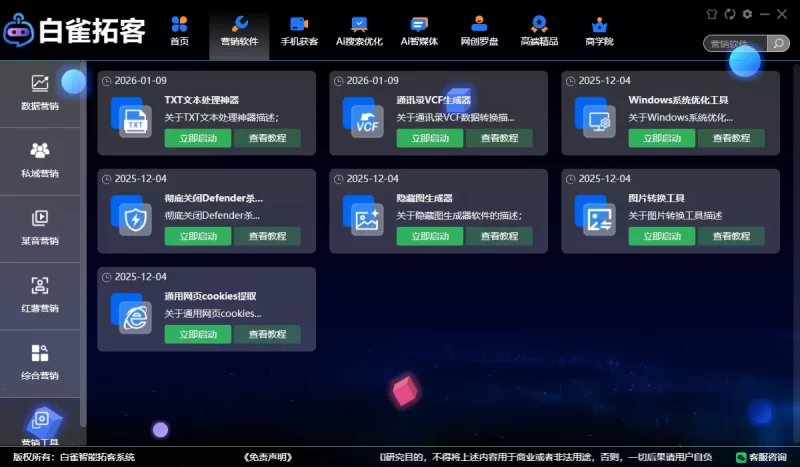Select 红薯营销 in sidebar
This screenshot has height=467, width=800.
tap(40, 296)
